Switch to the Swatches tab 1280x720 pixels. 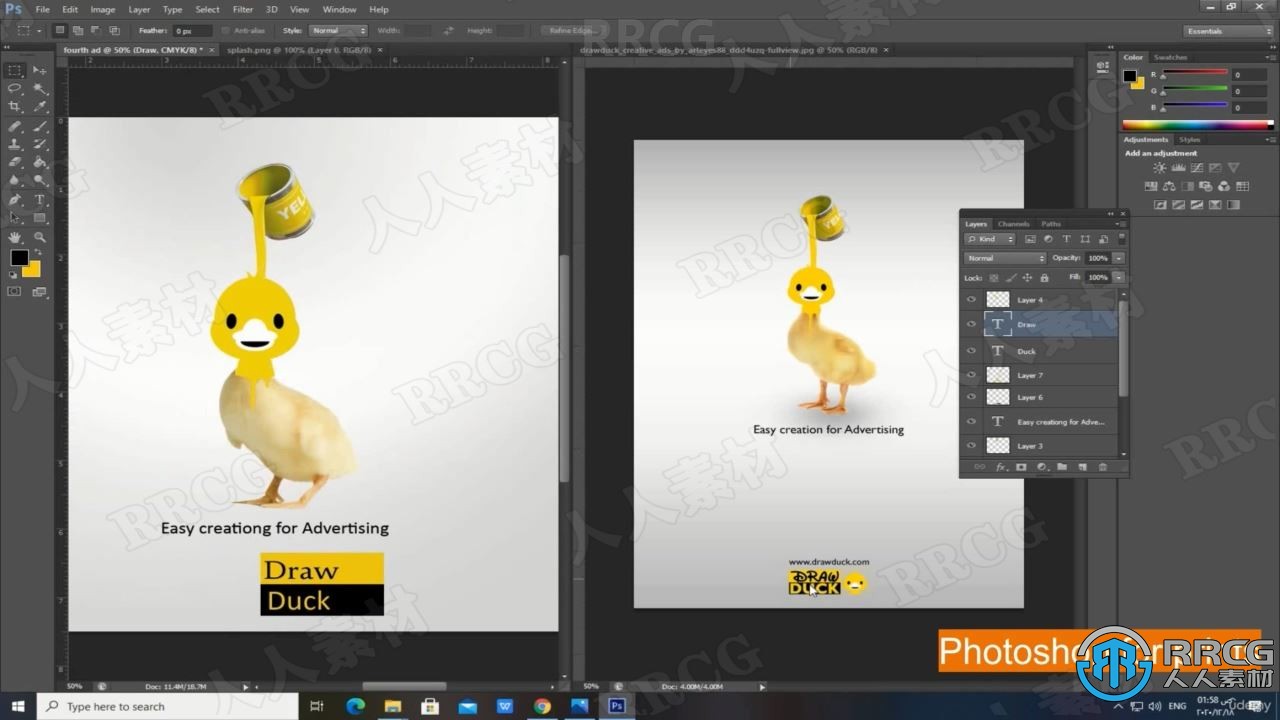1170,57
